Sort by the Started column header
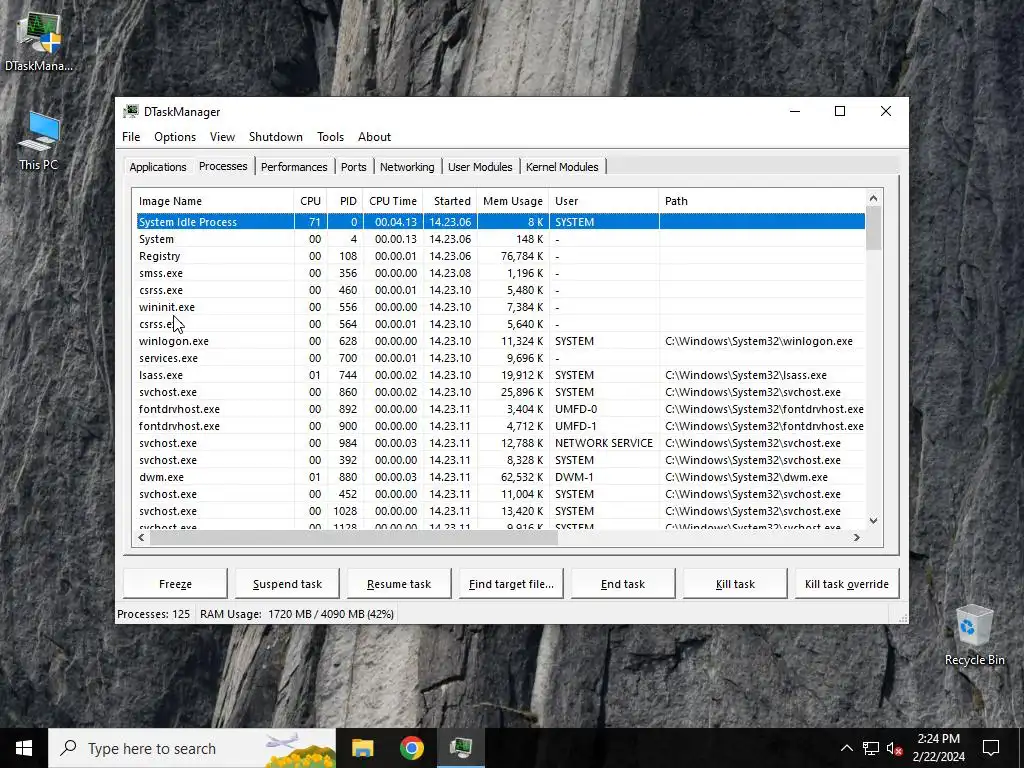Viewport: 1024px width, 768px height. (x=450, y=201)
